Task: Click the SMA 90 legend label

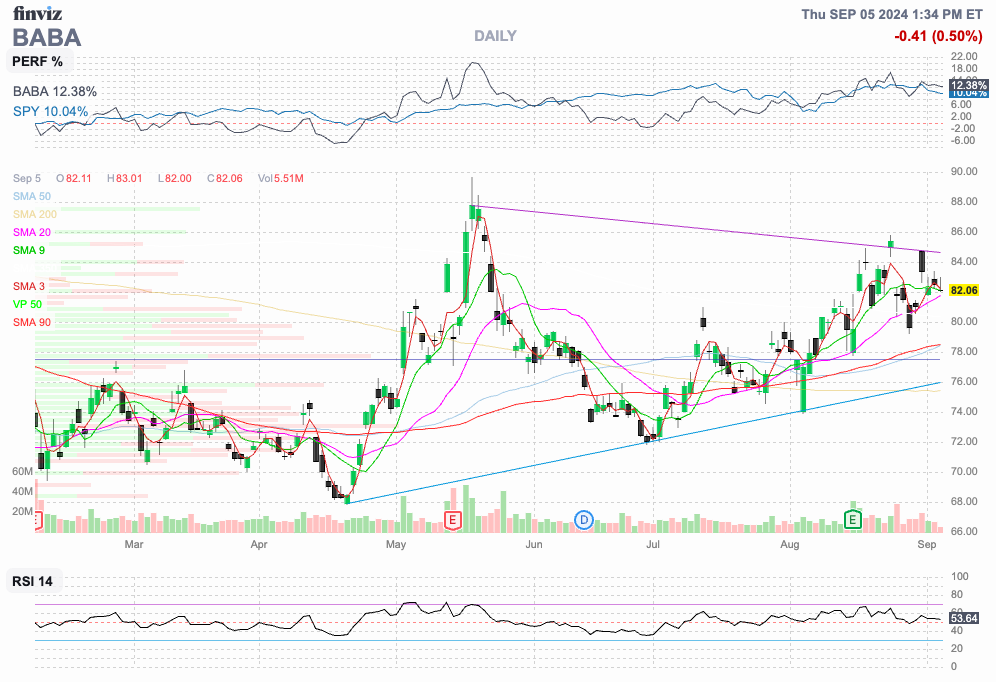Action: coord(32,322)
